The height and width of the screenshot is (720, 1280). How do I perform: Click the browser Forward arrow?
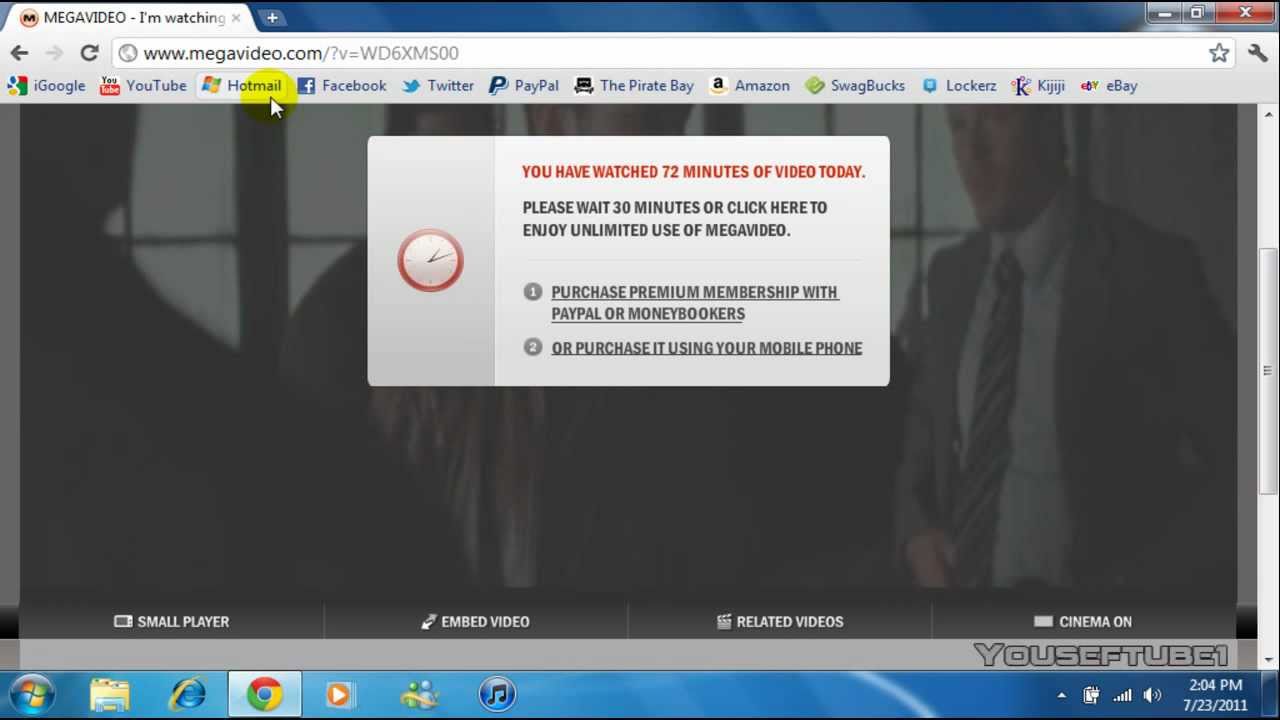(x=54, y=53)
